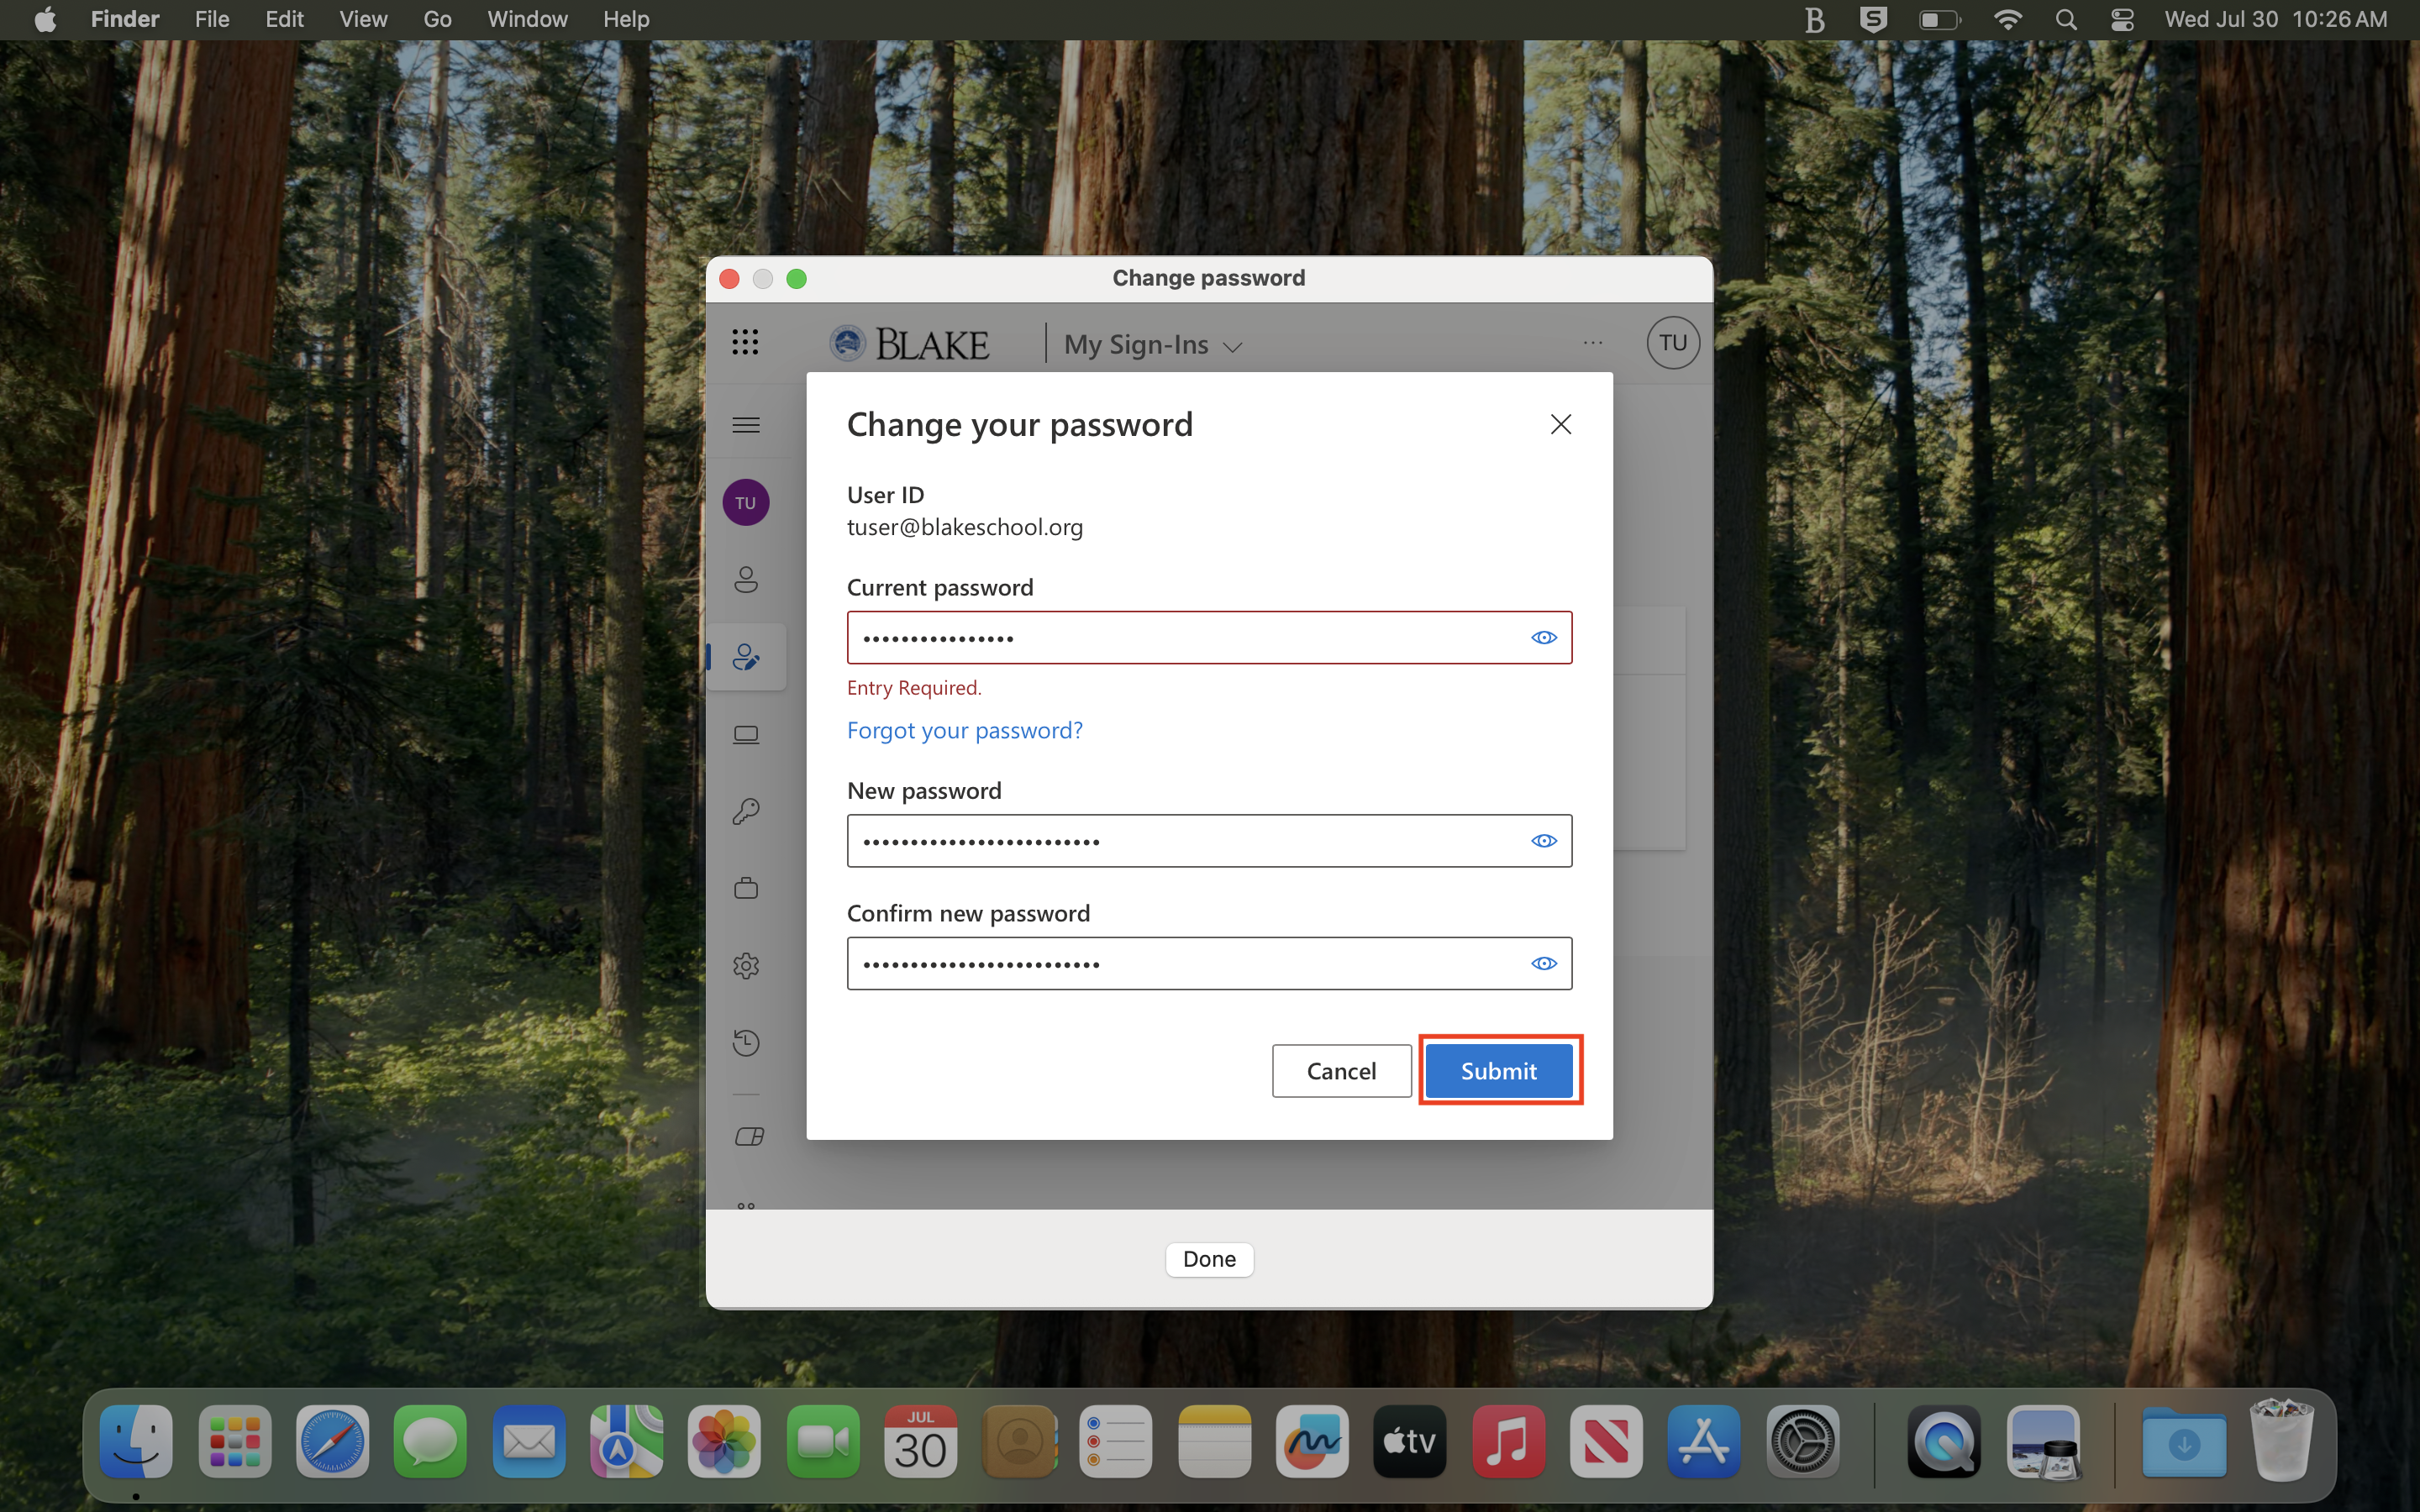
Task: Open Messages from the Dock
Action: click(430, 1441)
